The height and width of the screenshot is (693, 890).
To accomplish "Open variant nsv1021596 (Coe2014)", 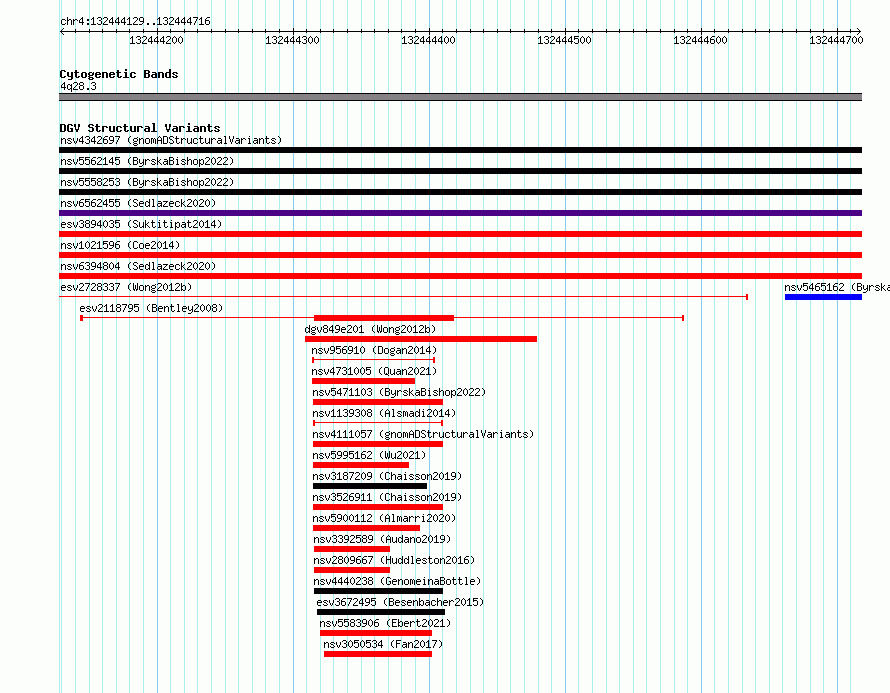I will 120,245.
